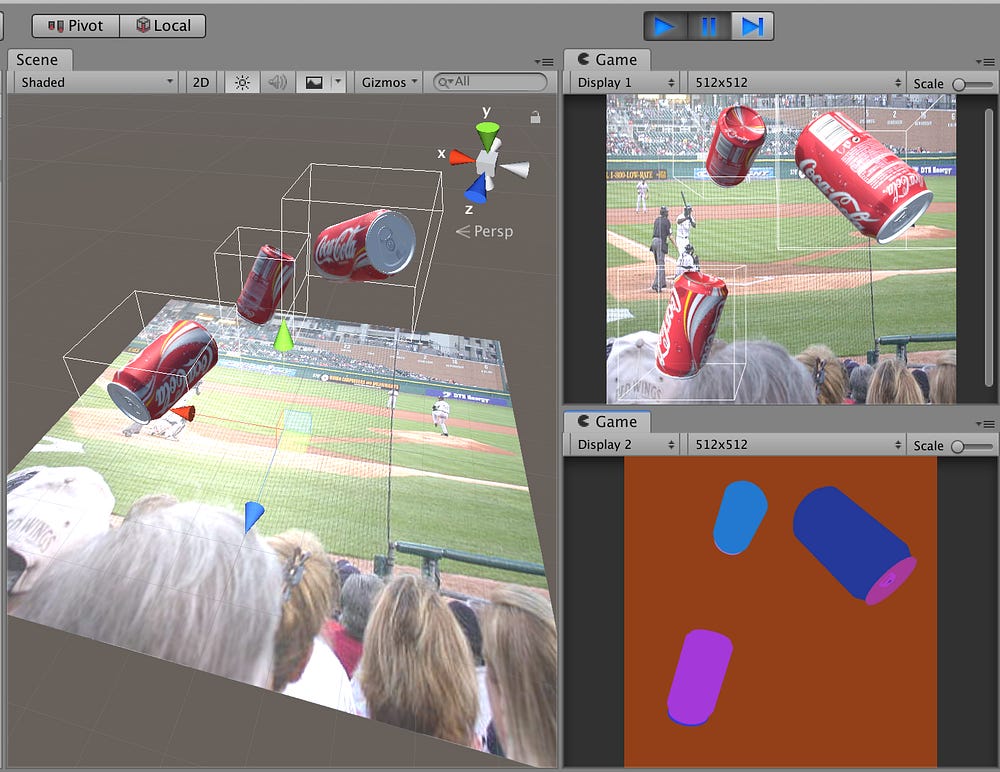Click the red move handle arrow in Scene
This screenshot has width=1000, height=772.
pyautogui.click(x=184, y=413)
